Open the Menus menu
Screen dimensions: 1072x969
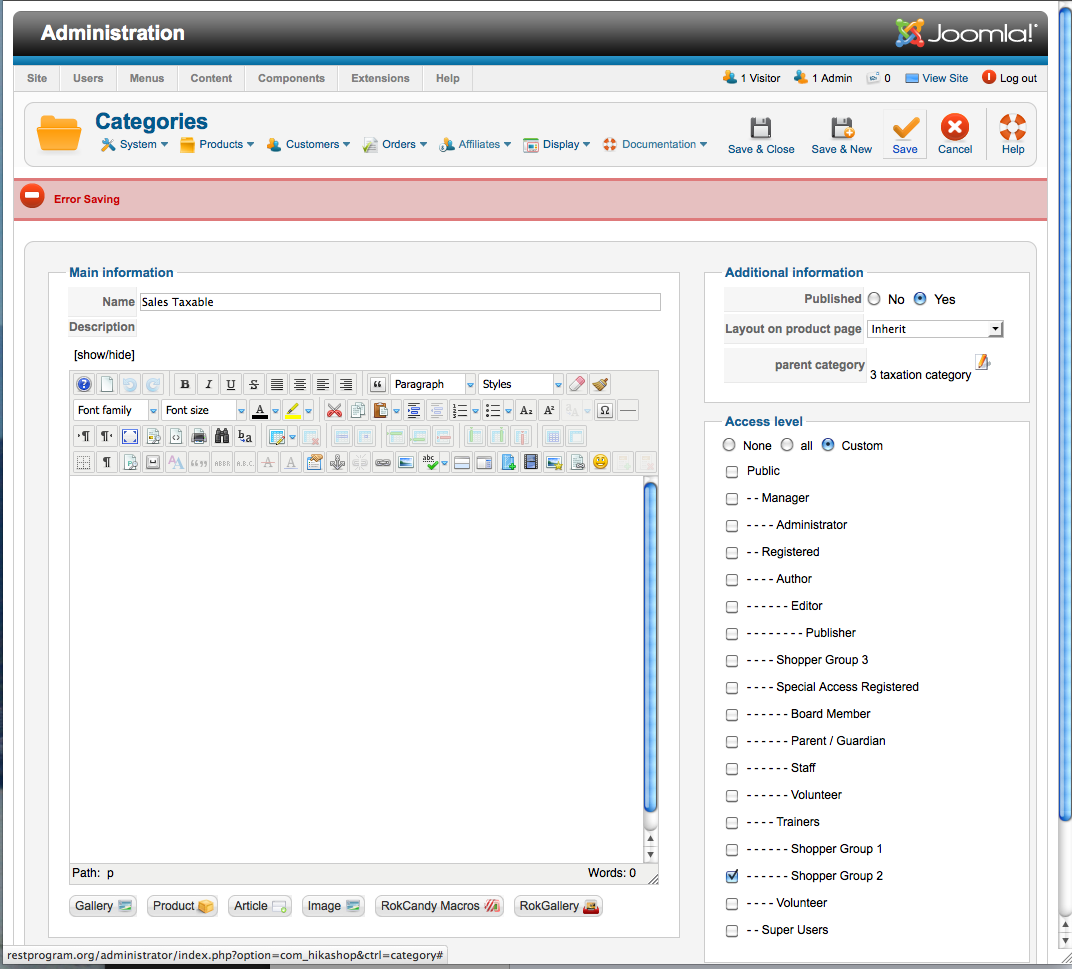147,78
